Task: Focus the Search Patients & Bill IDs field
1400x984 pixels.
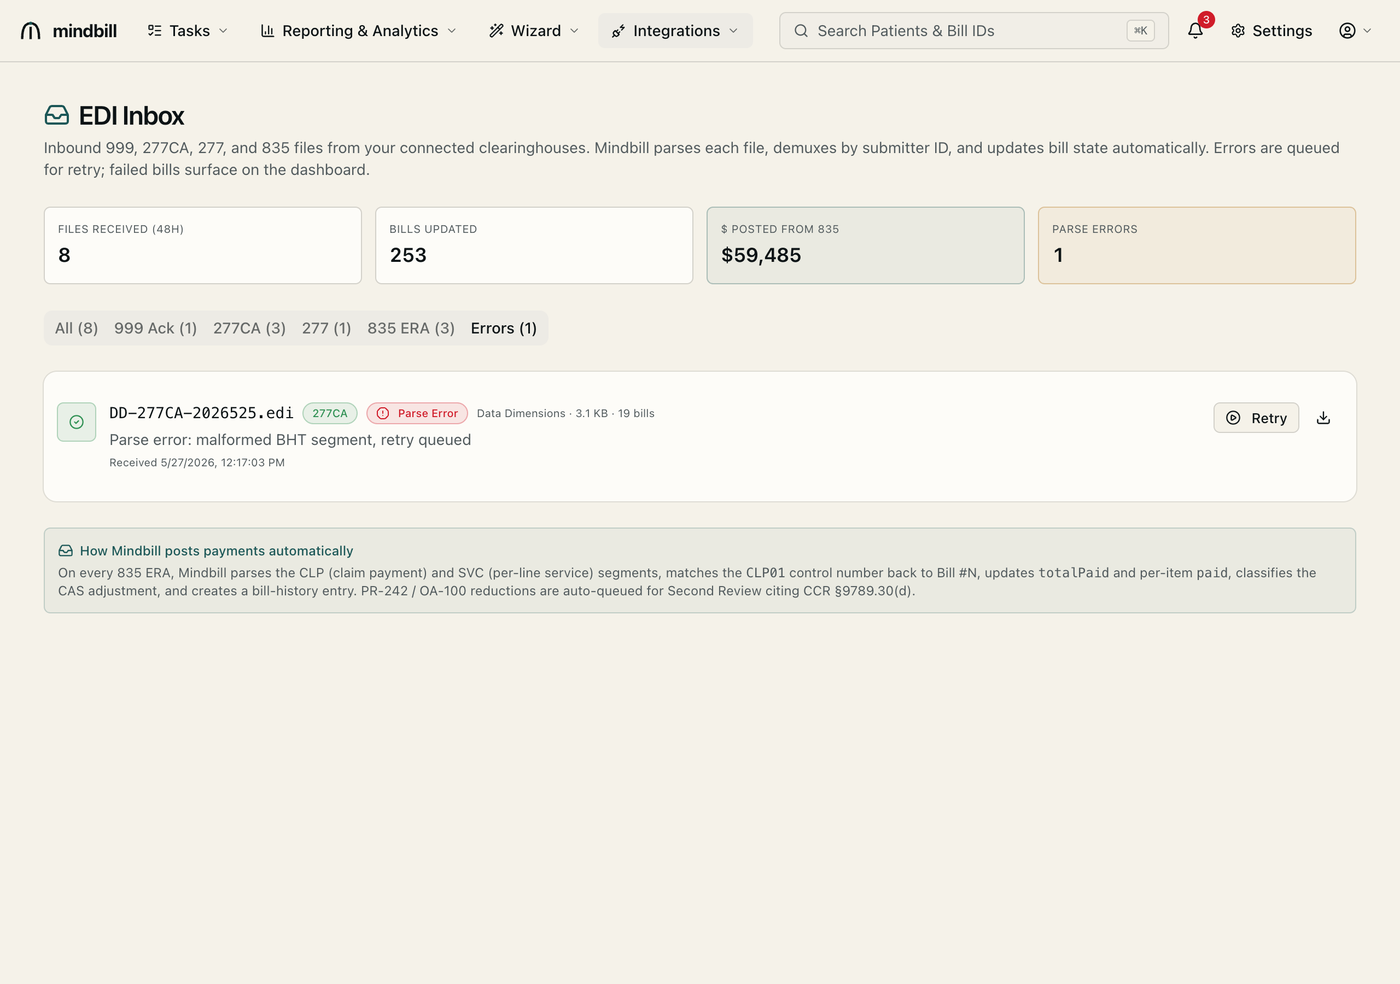Action: click(973, 31)
